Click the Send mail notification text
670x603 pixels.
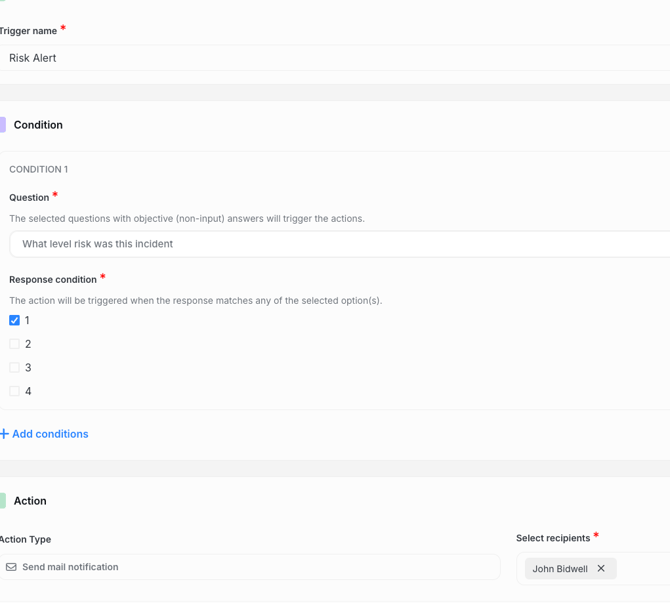click(x=70, y=567)
